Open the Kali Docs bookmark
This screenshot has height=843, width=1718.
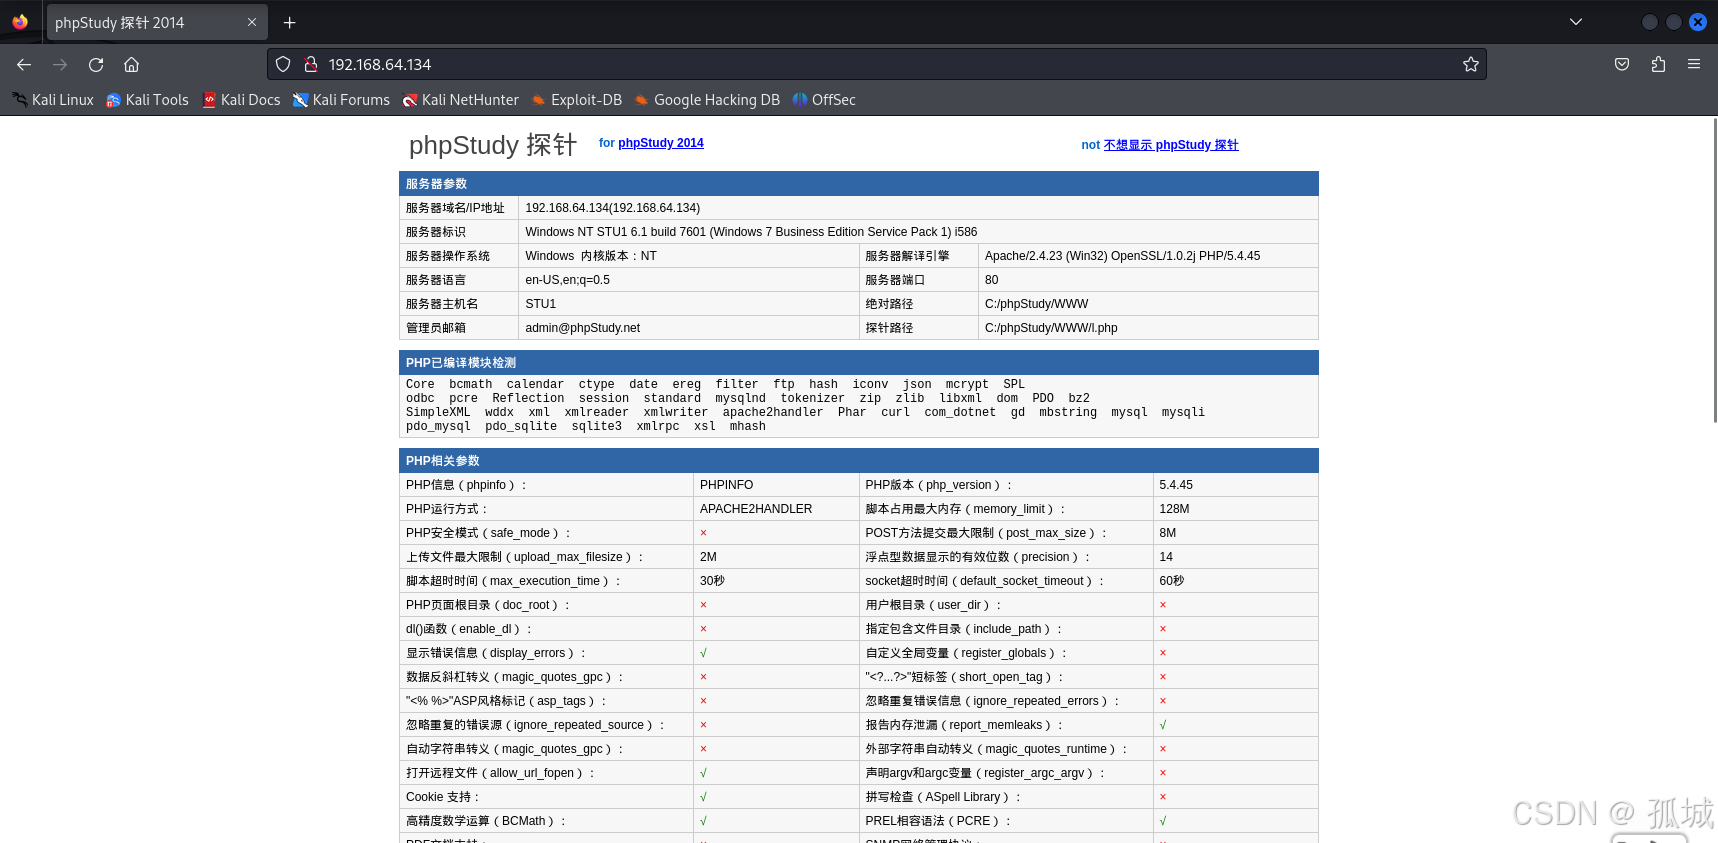(x=241, y=100)
